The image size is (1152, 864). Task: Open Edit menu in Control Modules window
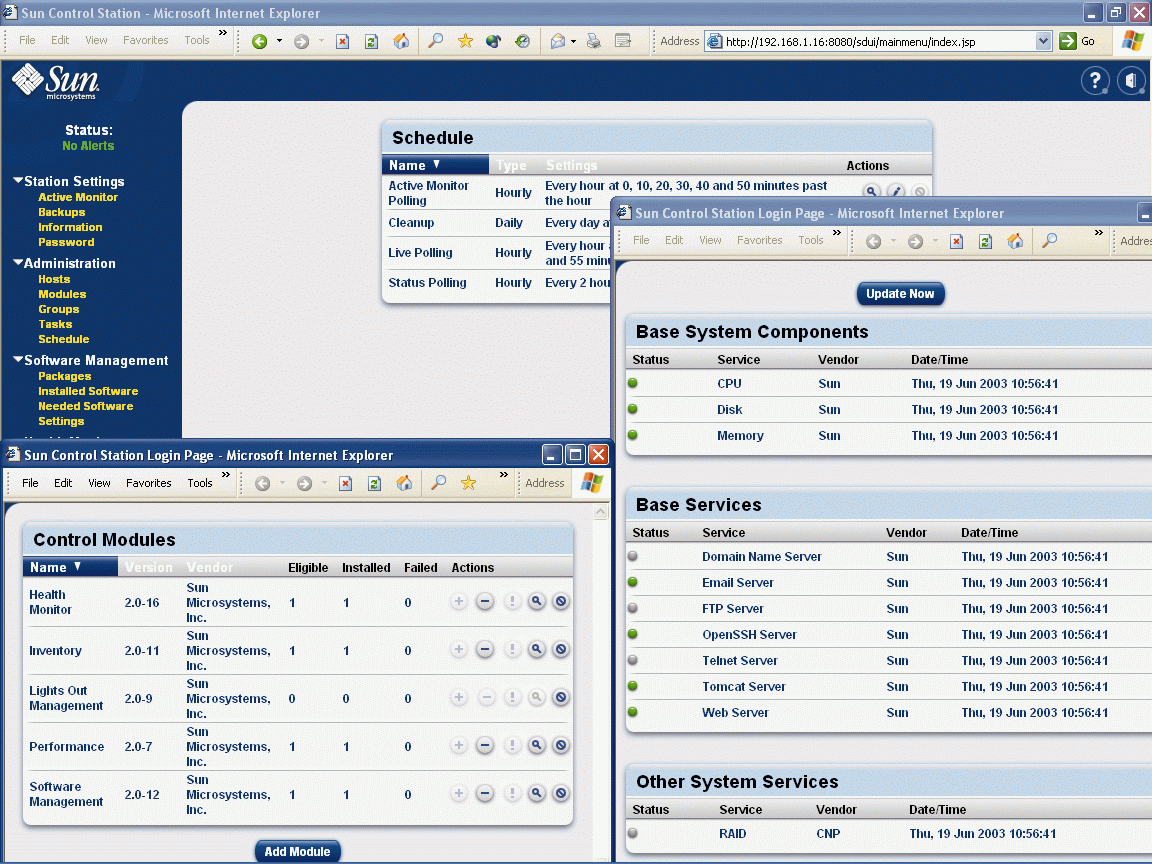coord(63,483)
